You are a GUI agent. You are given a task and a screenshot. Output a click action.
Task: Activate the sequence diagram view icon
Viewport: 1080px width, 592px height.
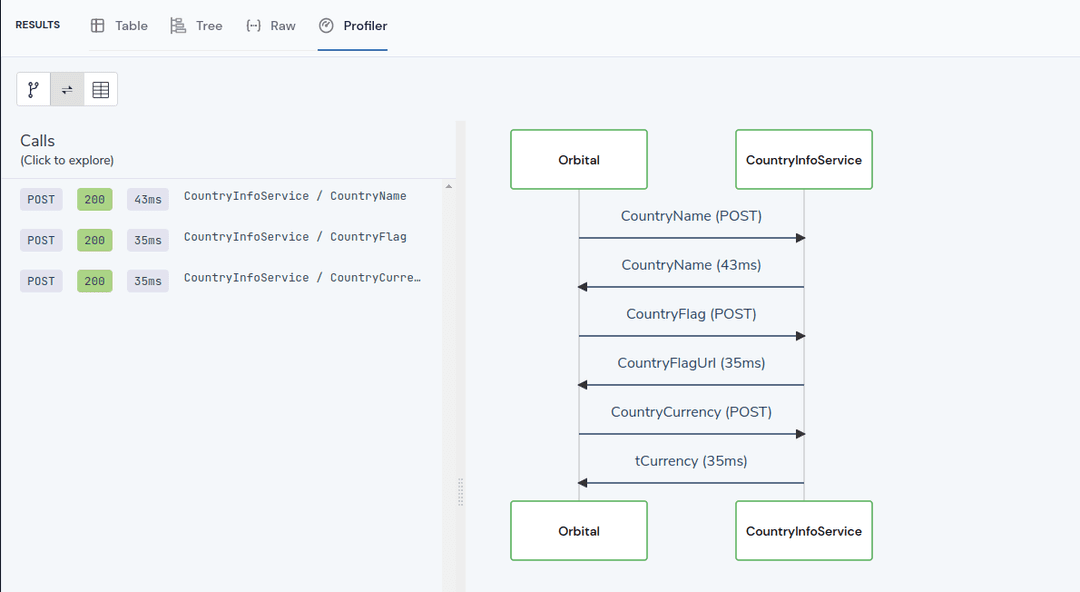coord(66,88)
